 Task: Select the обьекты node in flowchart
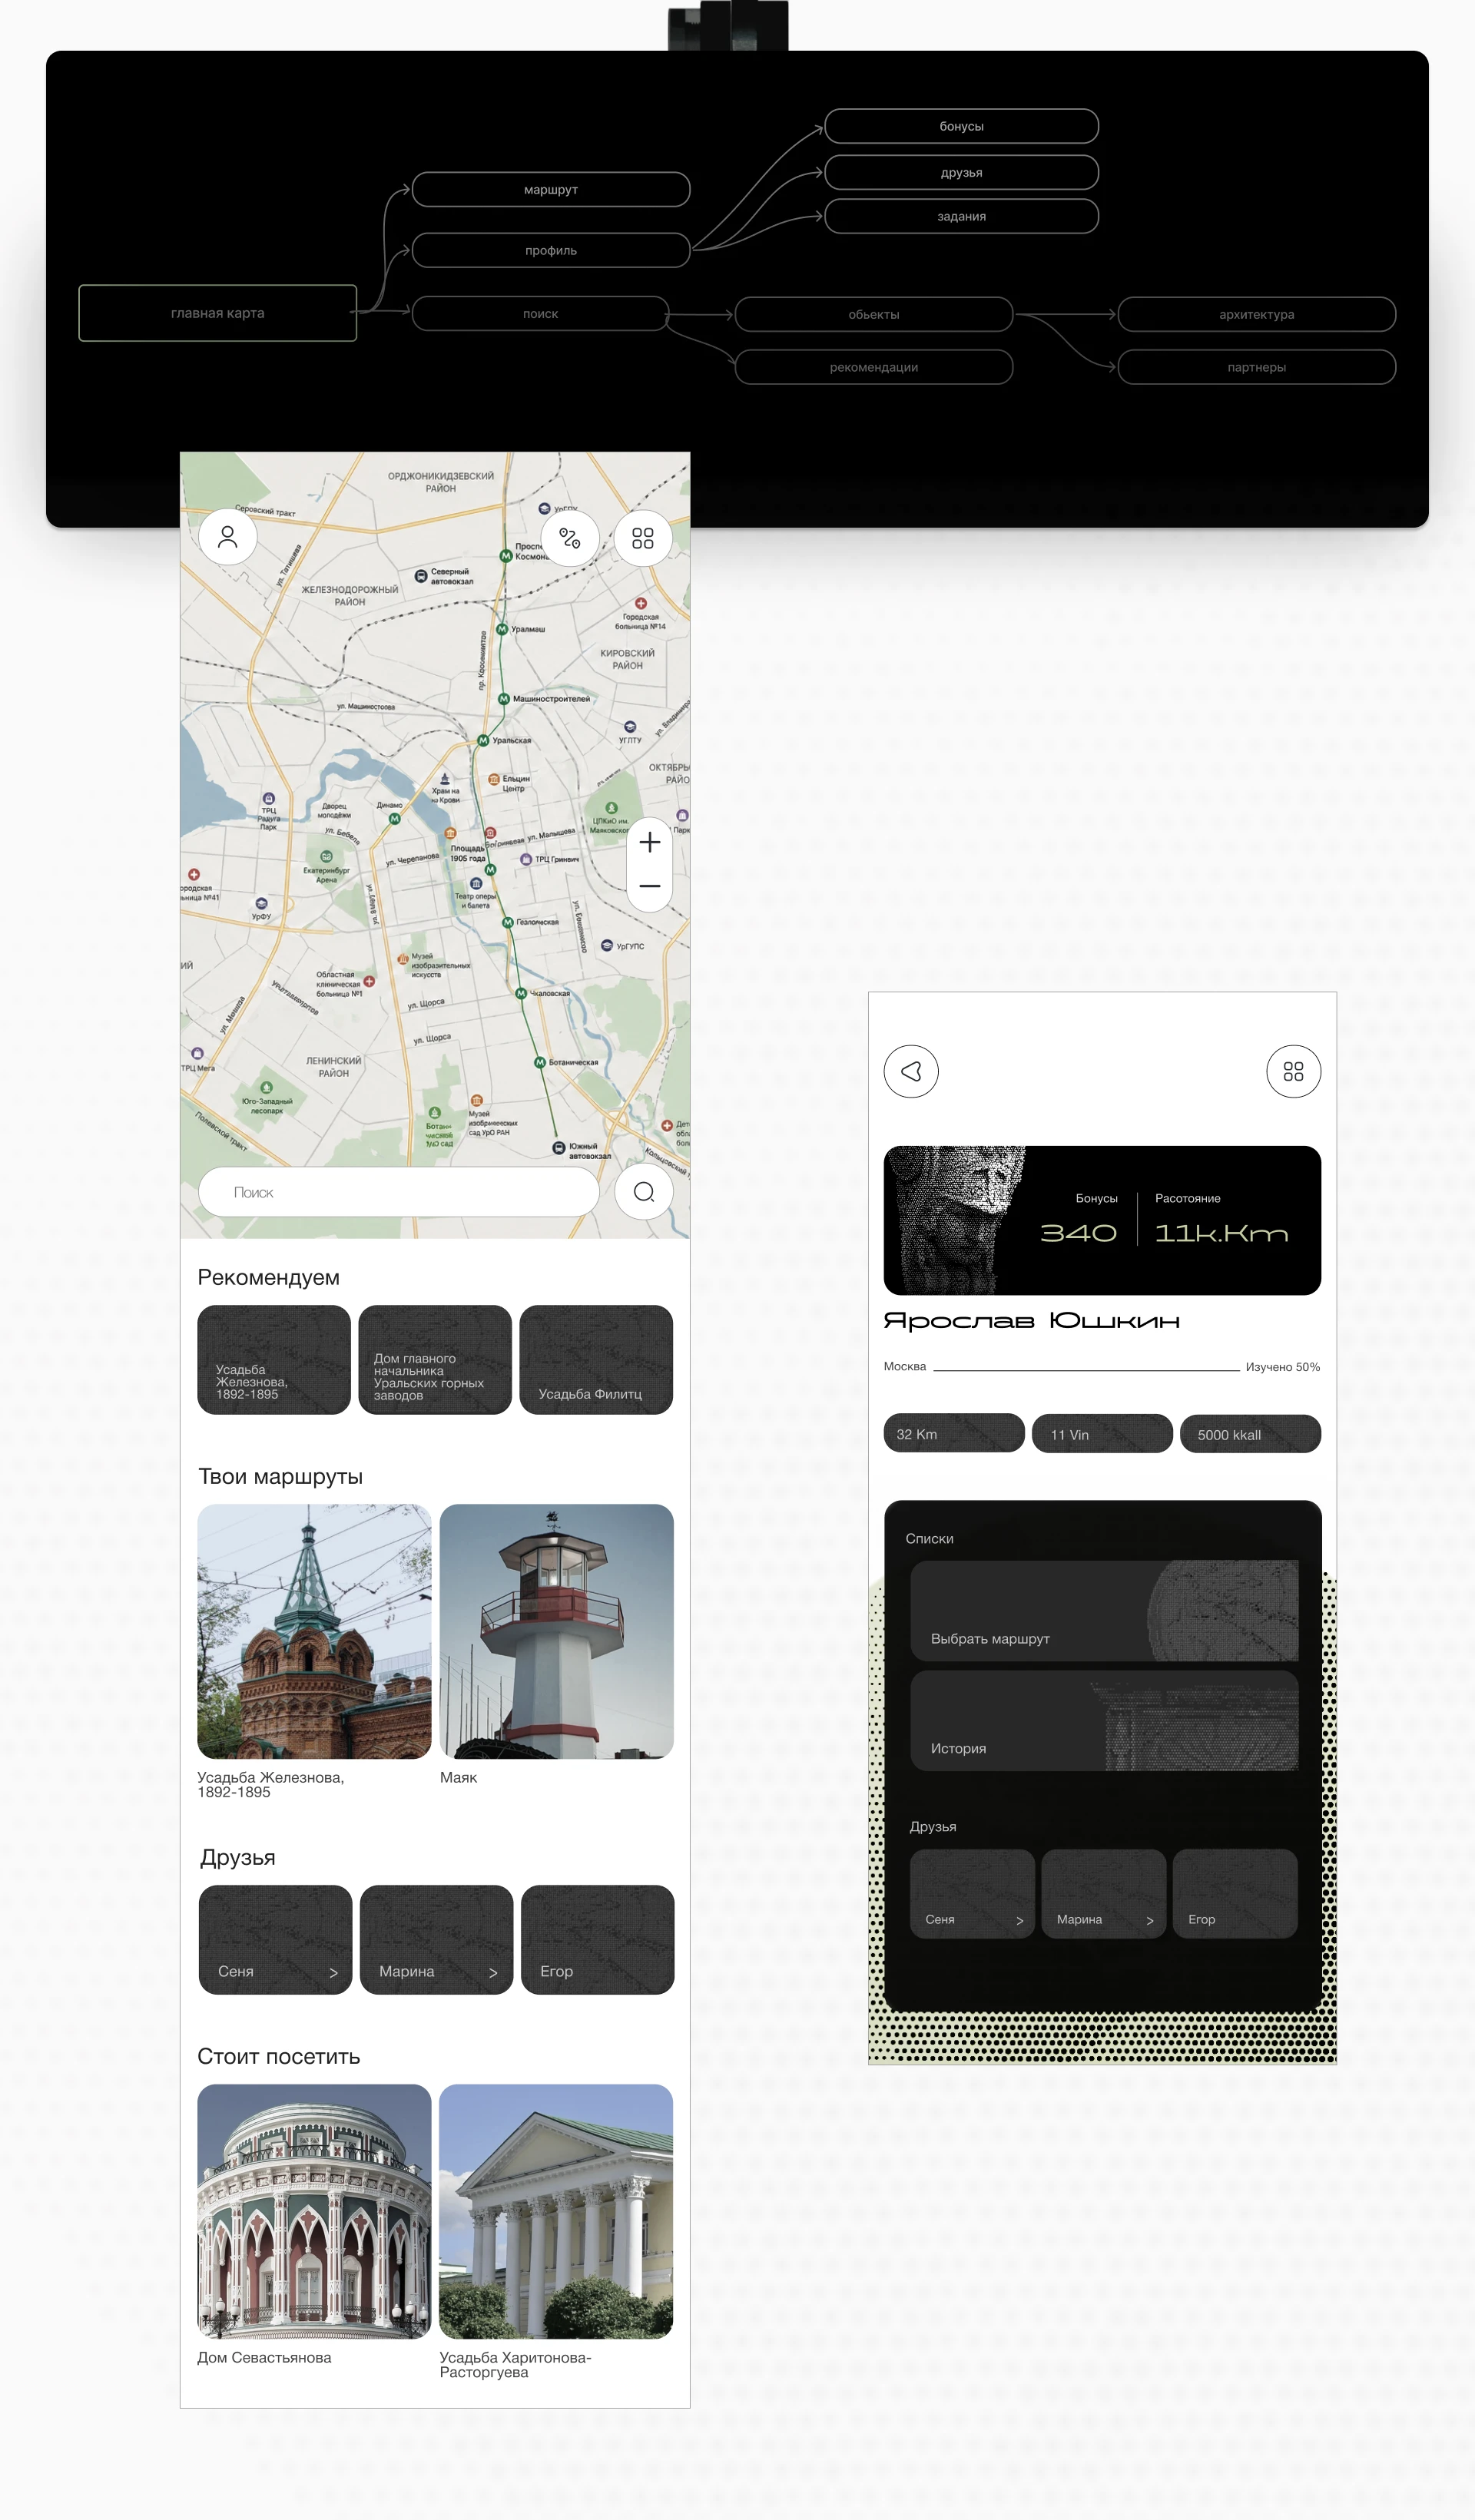pyautogui.click(x=874, y=314)
